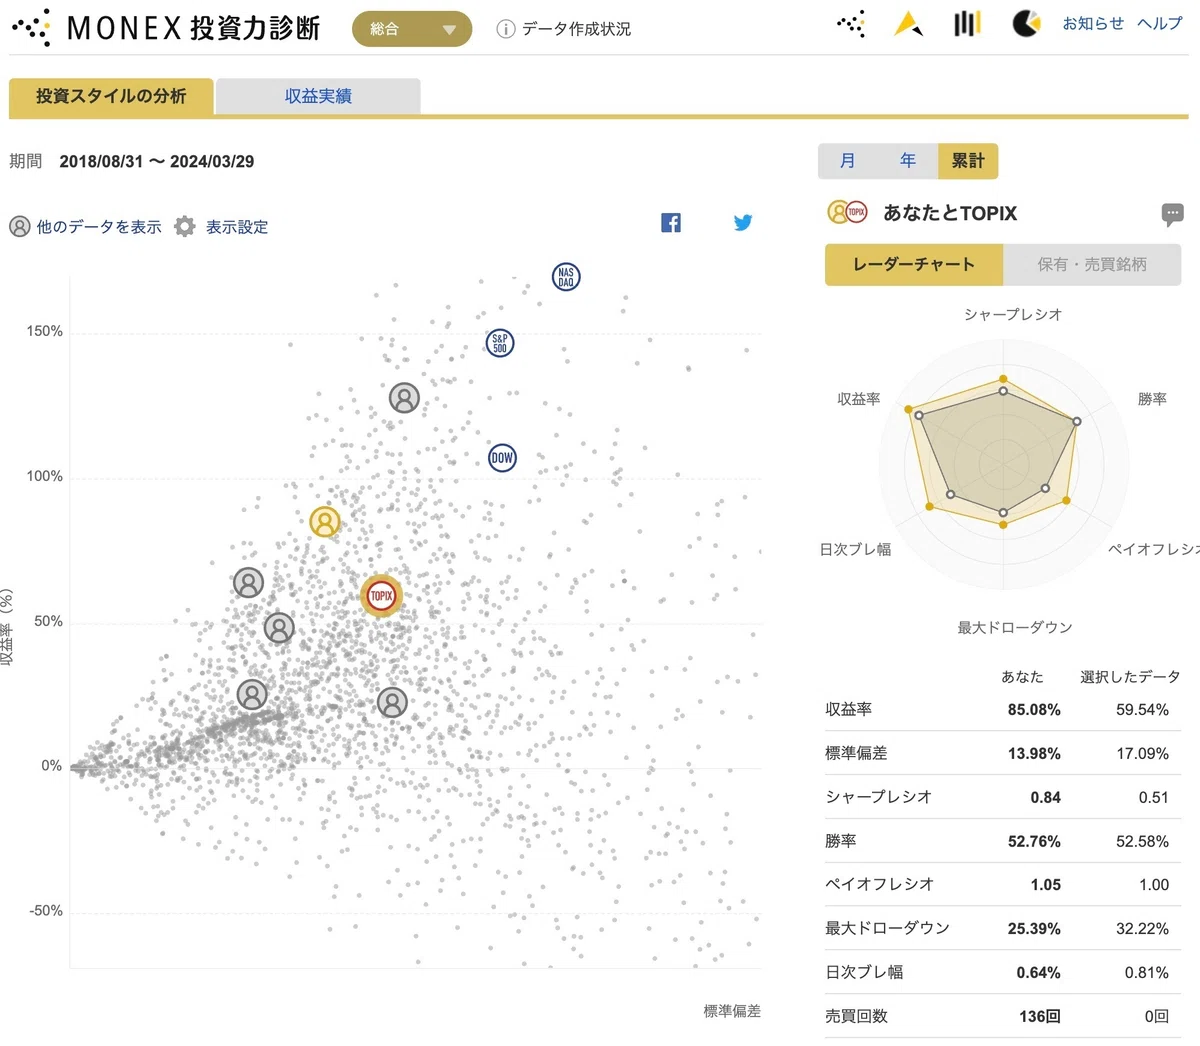
Task: Select the gray investor marker directly below TOPIX
Action: click(392, 702)
